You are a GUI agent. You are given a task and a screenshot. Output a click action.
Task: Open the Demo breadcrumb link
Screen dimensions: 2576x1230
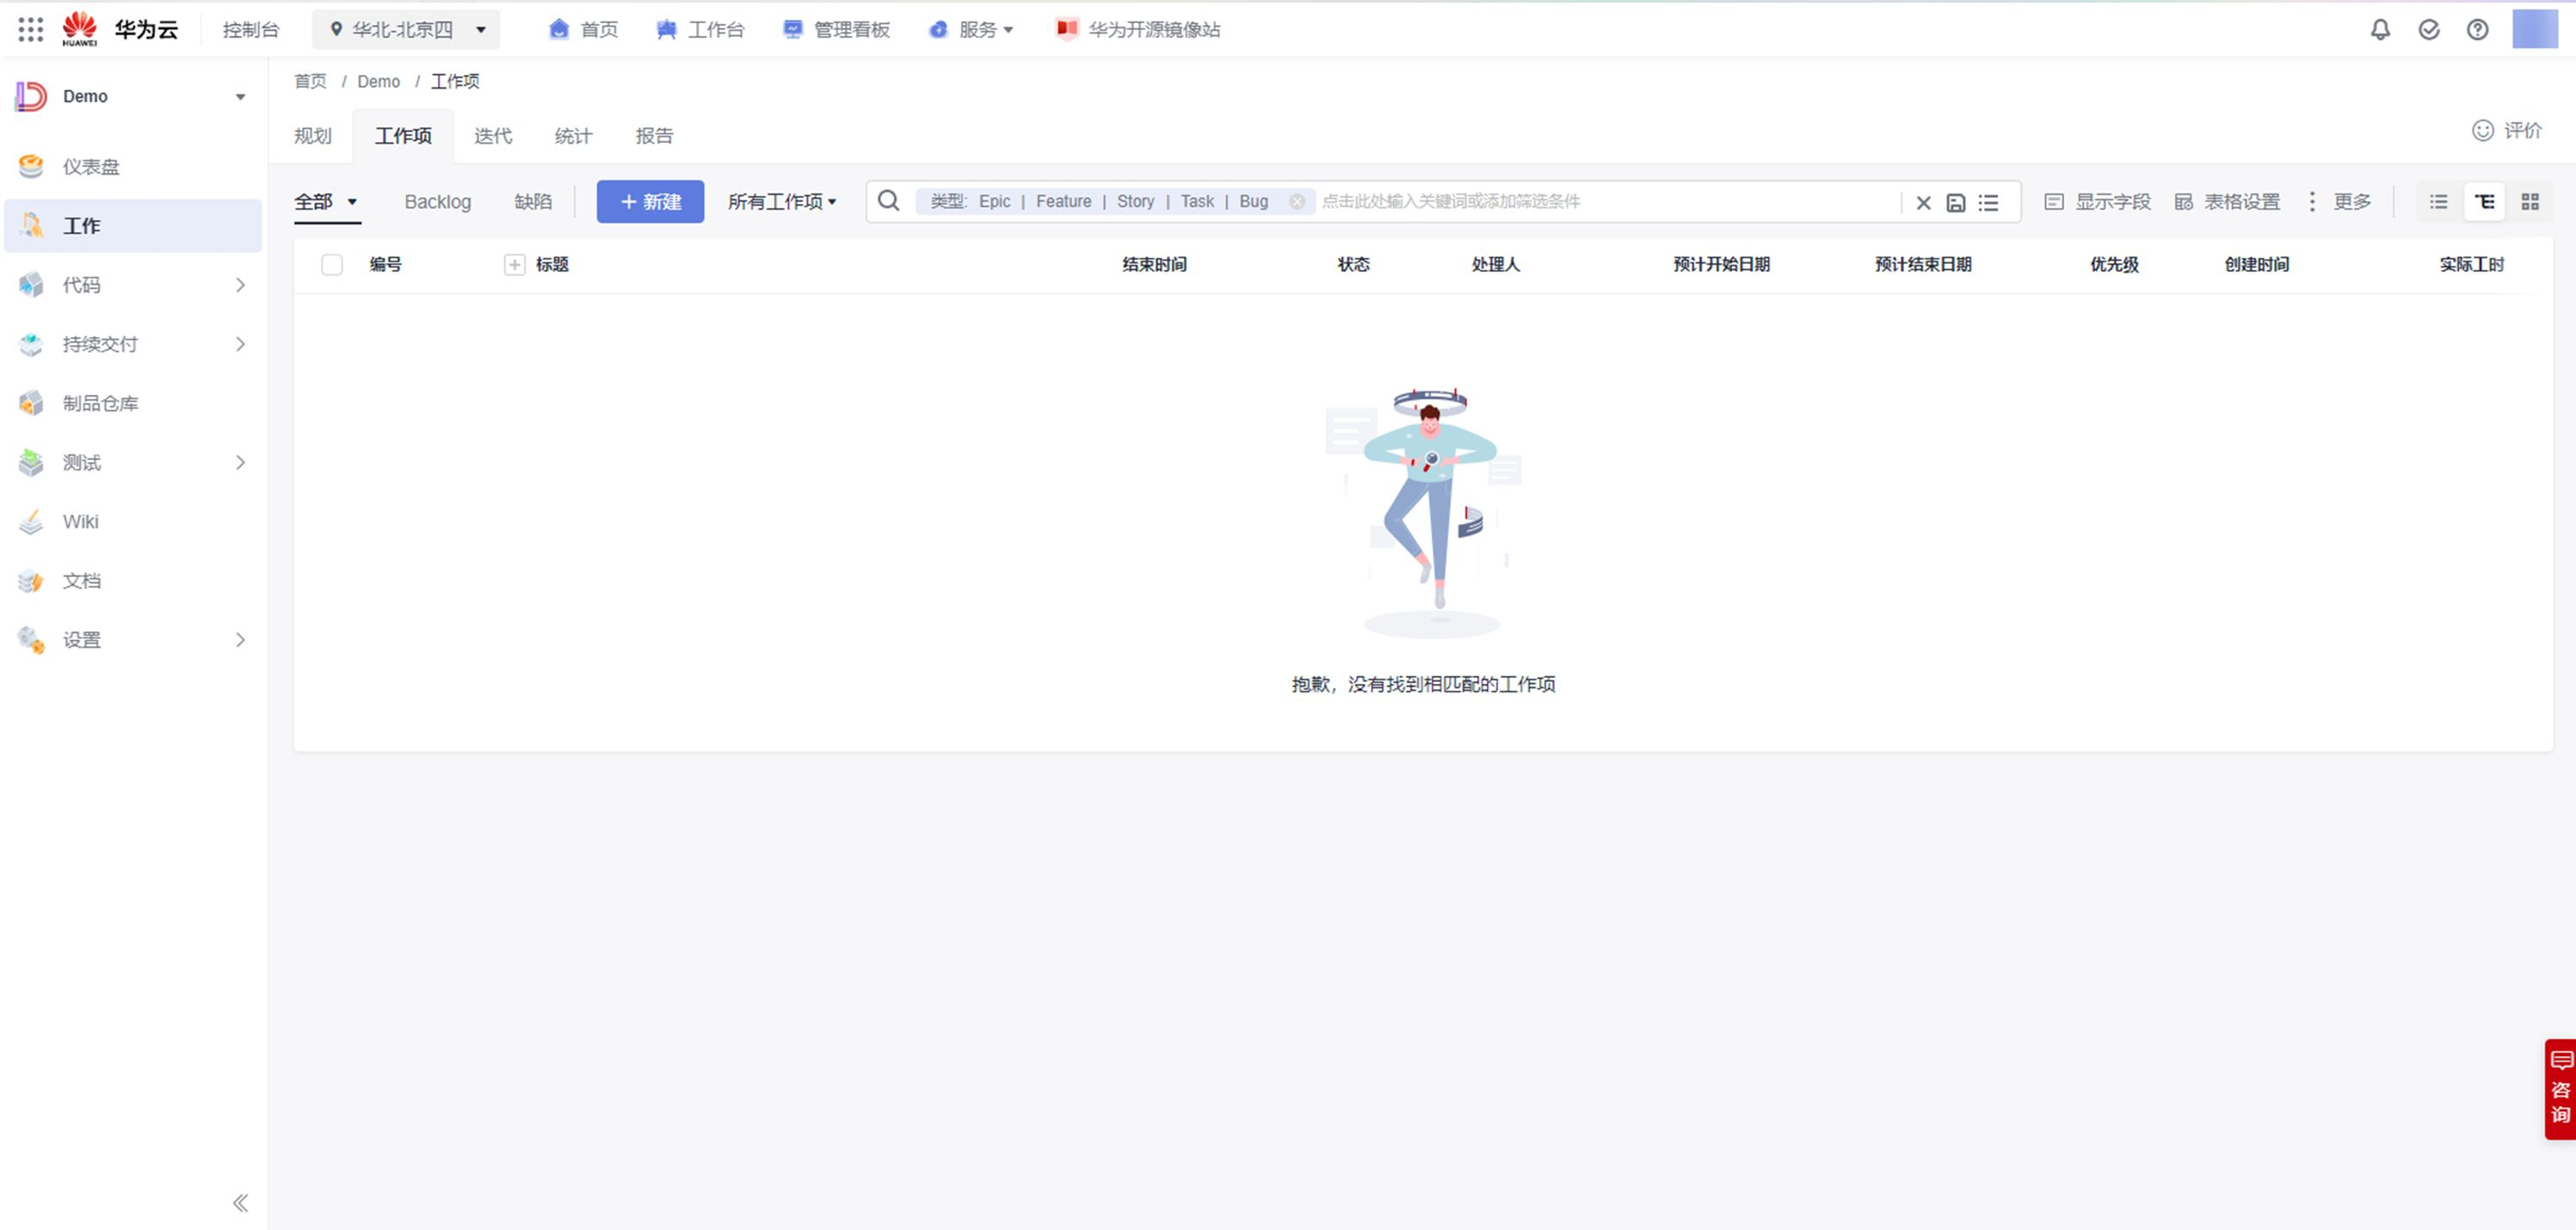pyautogui.click(x=378, y=82)
